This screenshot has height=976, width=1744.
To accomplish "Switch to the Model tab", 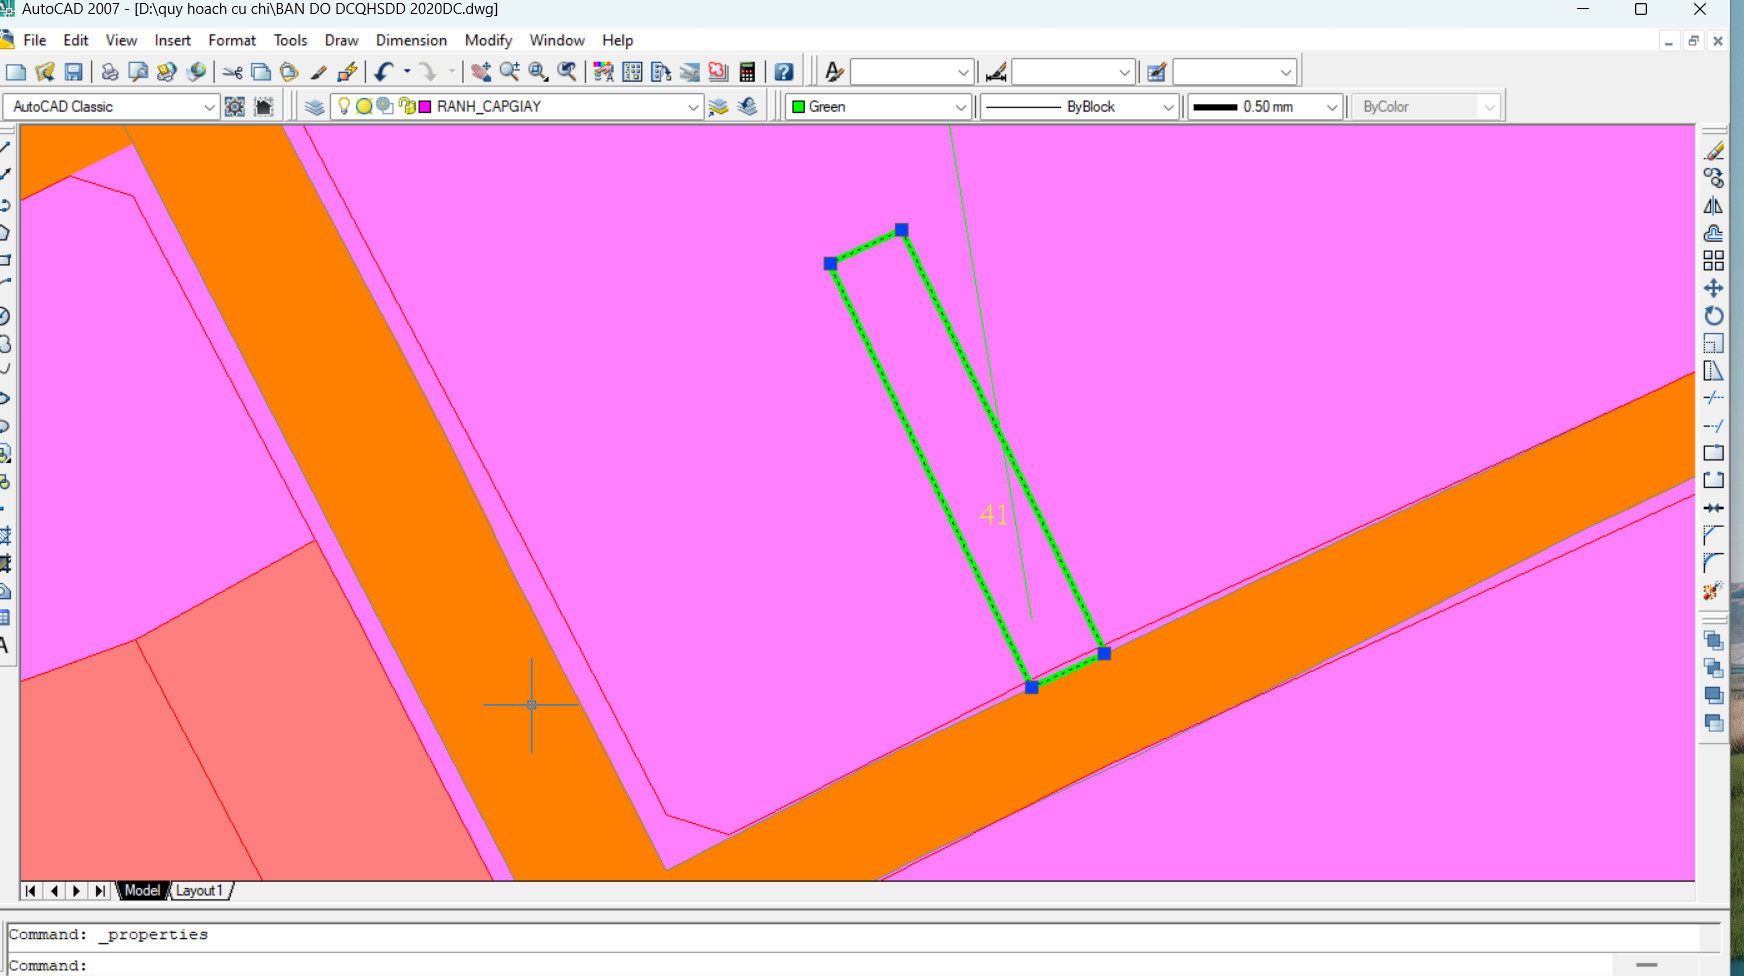I will [142, 890].
